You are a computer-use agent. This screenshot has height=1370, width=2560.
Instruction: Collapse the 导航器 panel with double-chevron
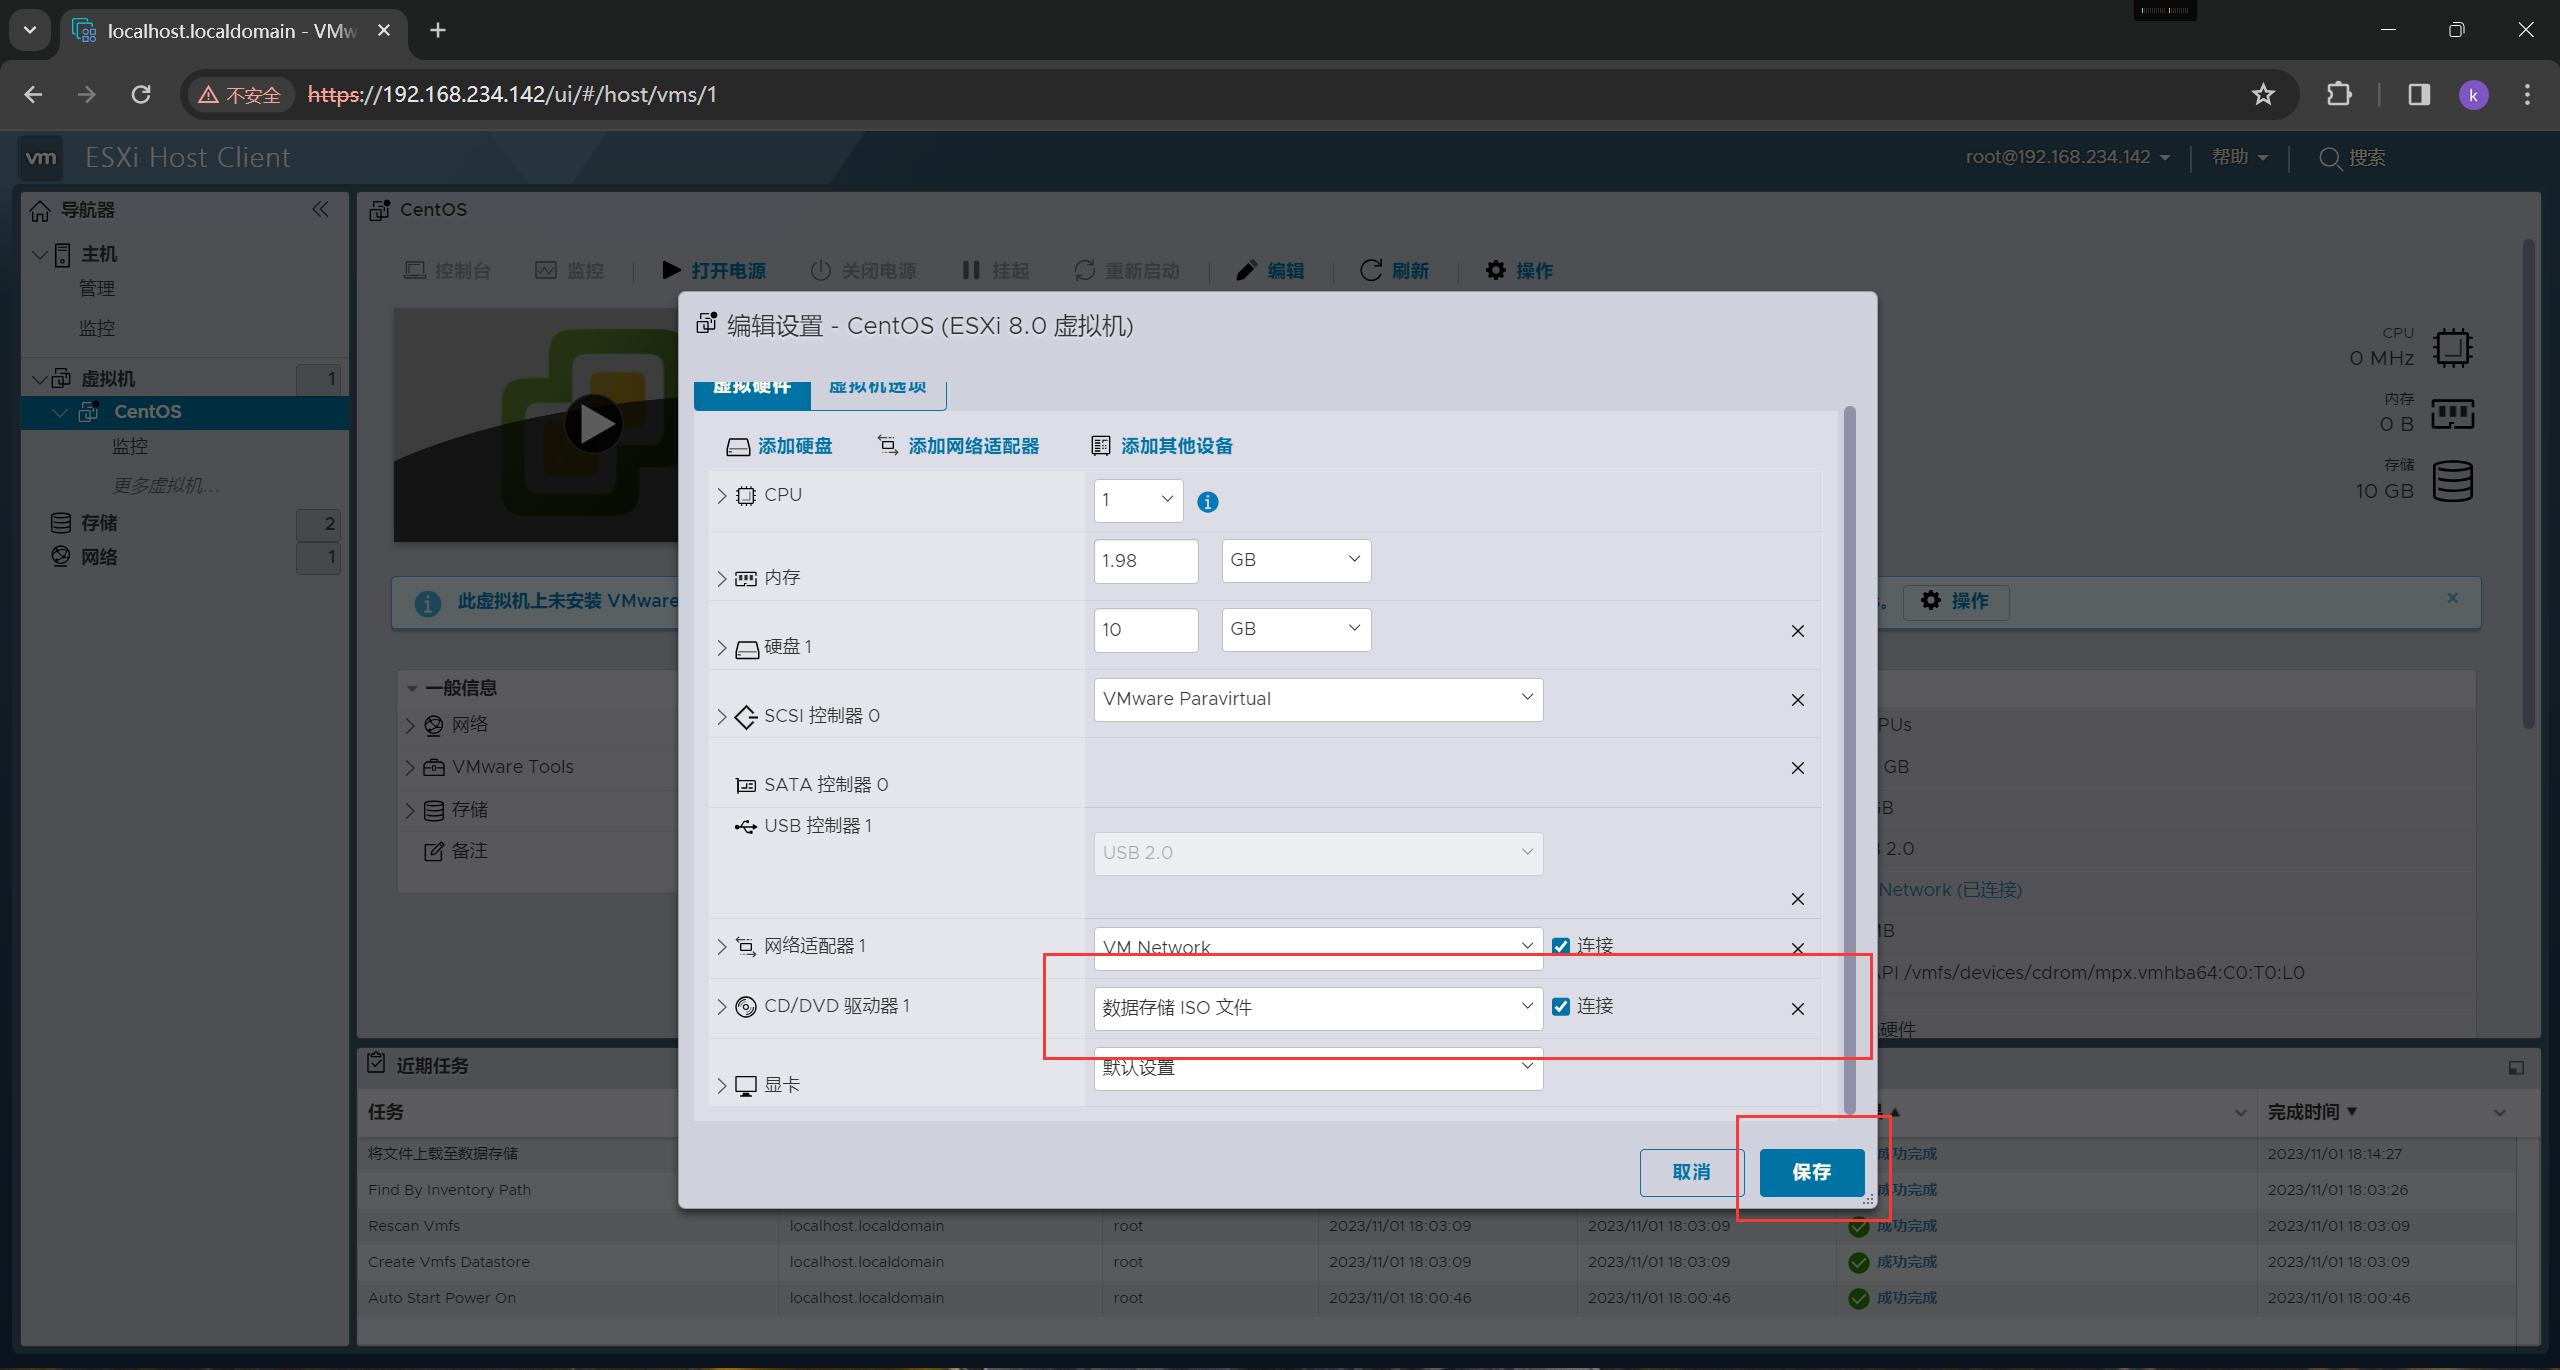click(320, 209)
